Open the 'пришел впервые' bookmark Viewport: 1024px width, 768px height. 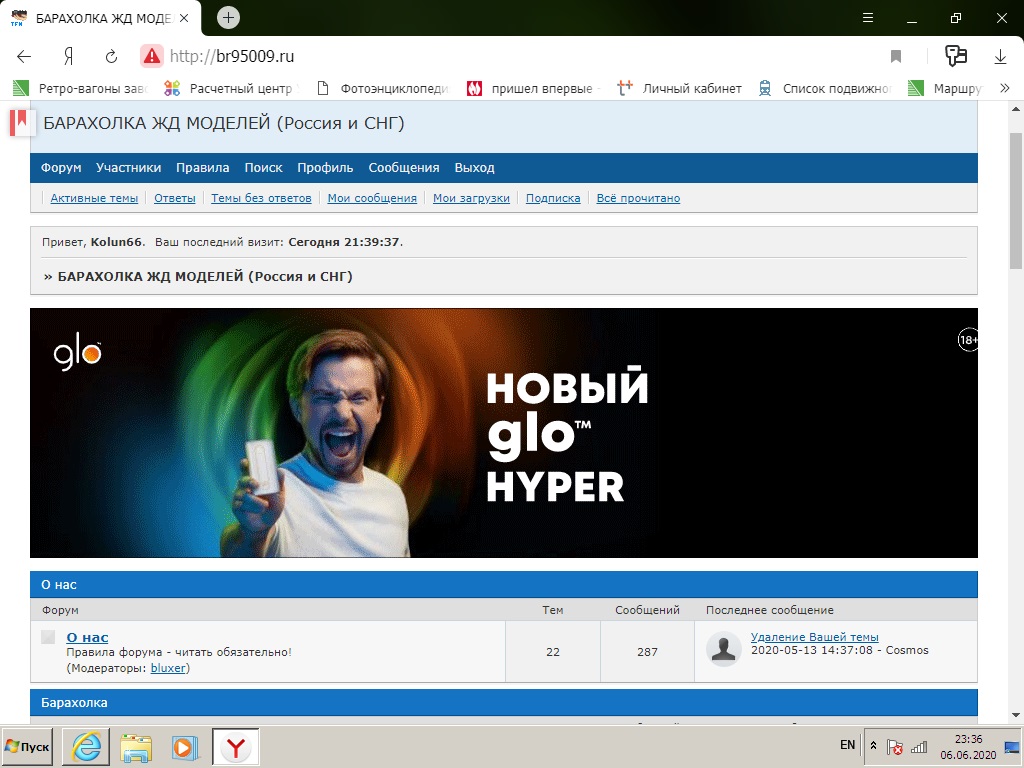click(x=534, y=88)
